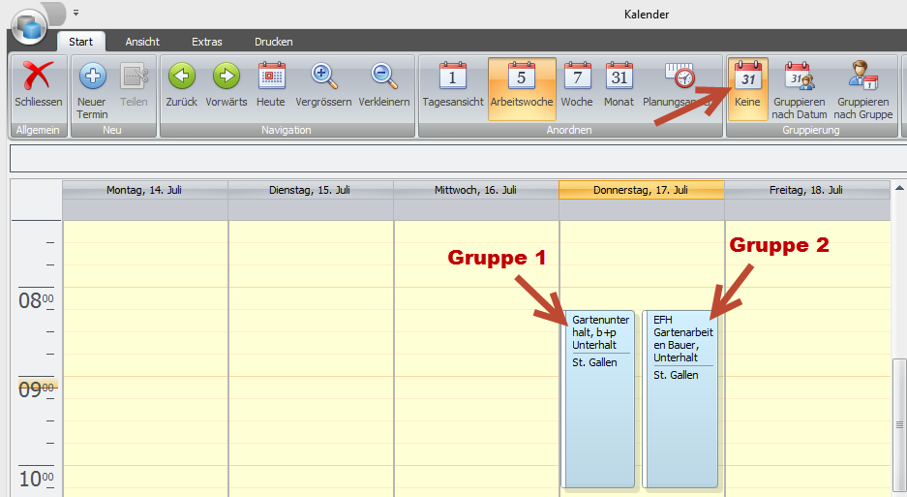Open the Ansicht ribbon tab

[x=142, y=42]
